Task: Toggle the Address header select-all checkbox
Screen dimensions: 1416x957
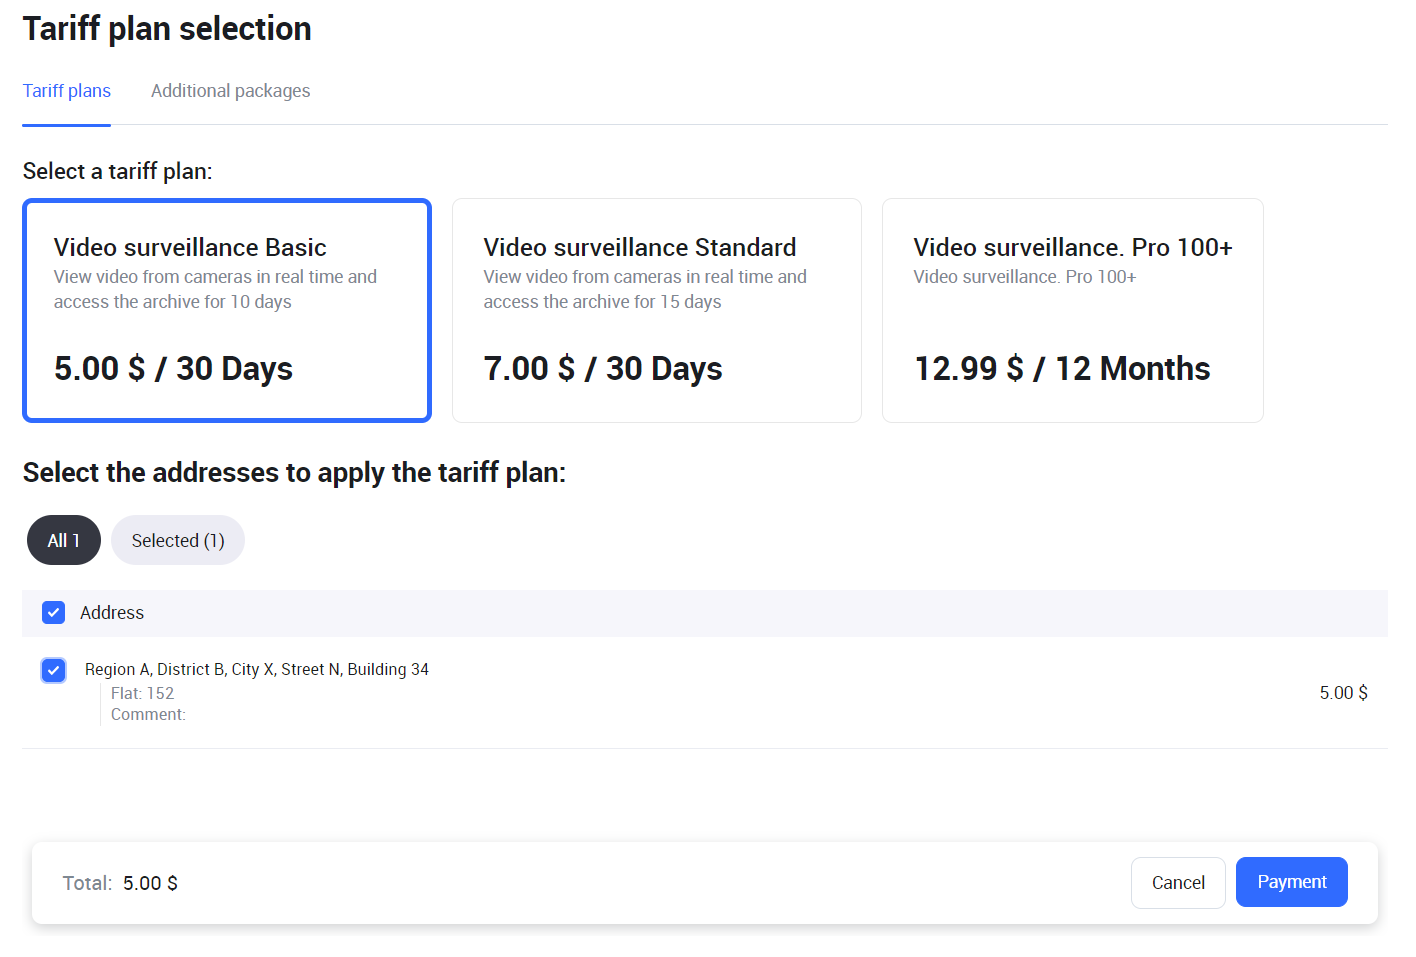Action: [x=54, y=613]
